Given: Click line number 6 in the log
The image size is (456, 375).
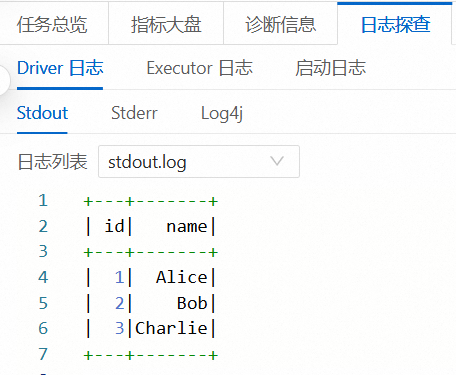Looking at the screenshot, I should [43, 328].
